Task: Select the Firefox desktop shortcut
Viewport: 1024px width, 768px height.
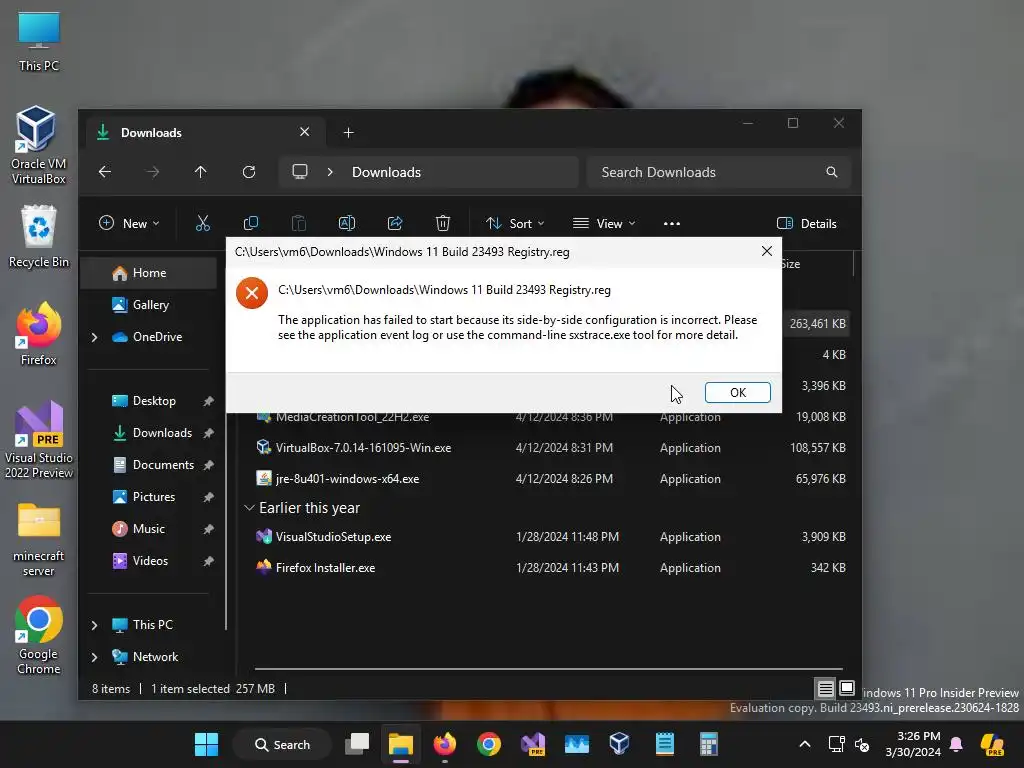Action: [x=39, y=334]
